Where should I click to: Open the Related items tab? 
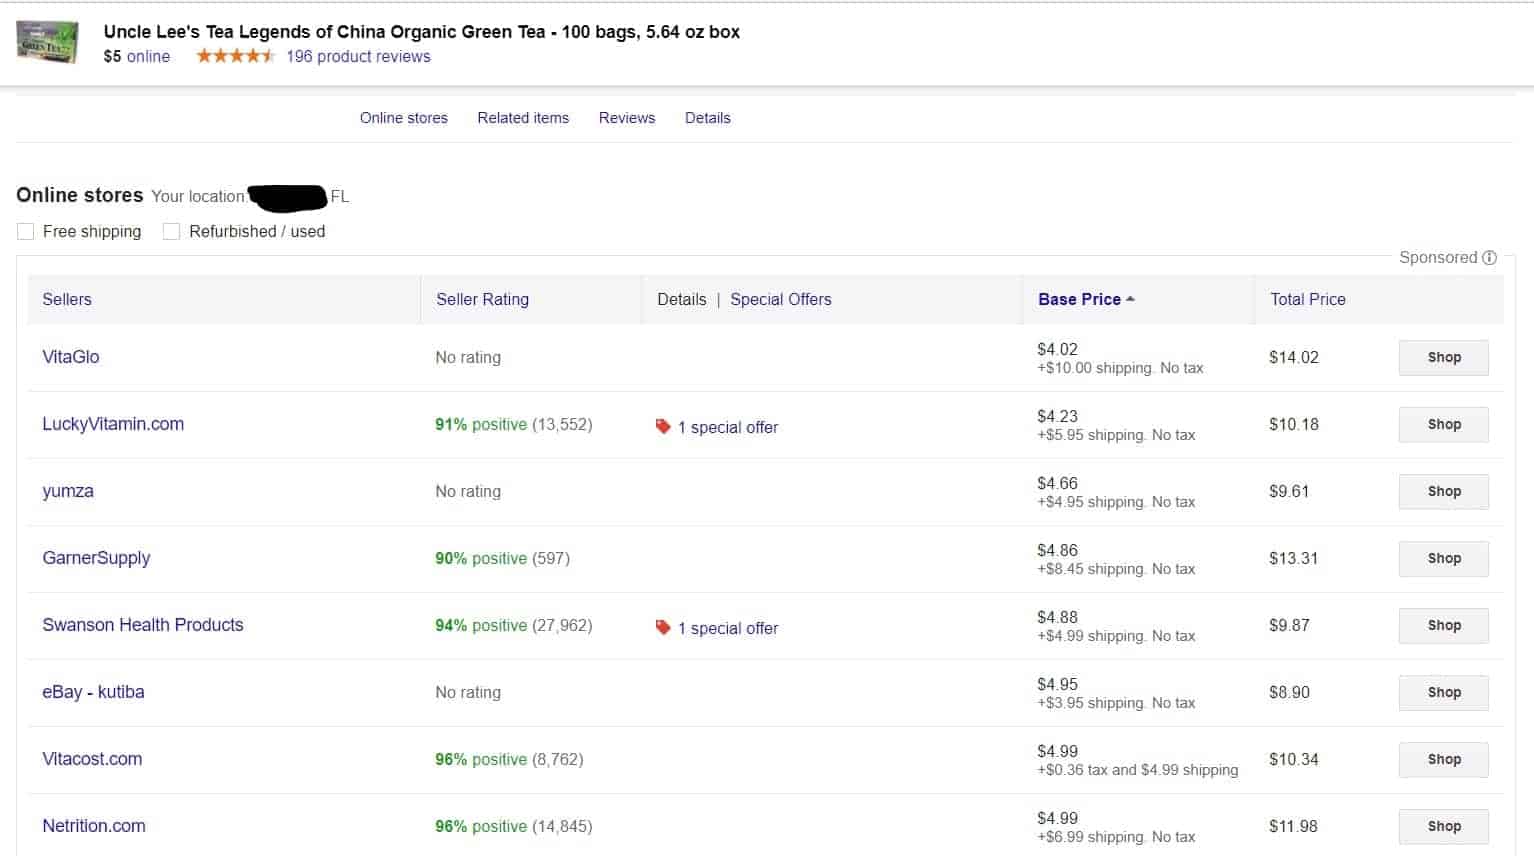tap(523, 118)
